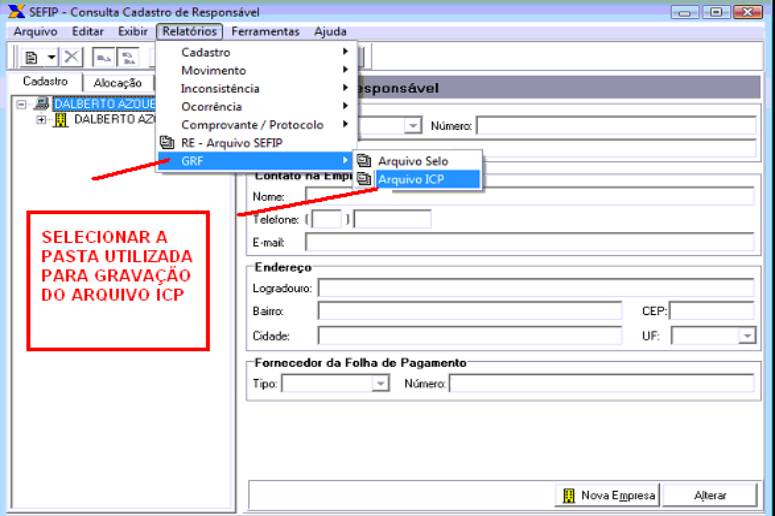The height and width of the screenshot is (516, 775).
Task: Expand the Inconsistência submenu
Action: point(256,88)
